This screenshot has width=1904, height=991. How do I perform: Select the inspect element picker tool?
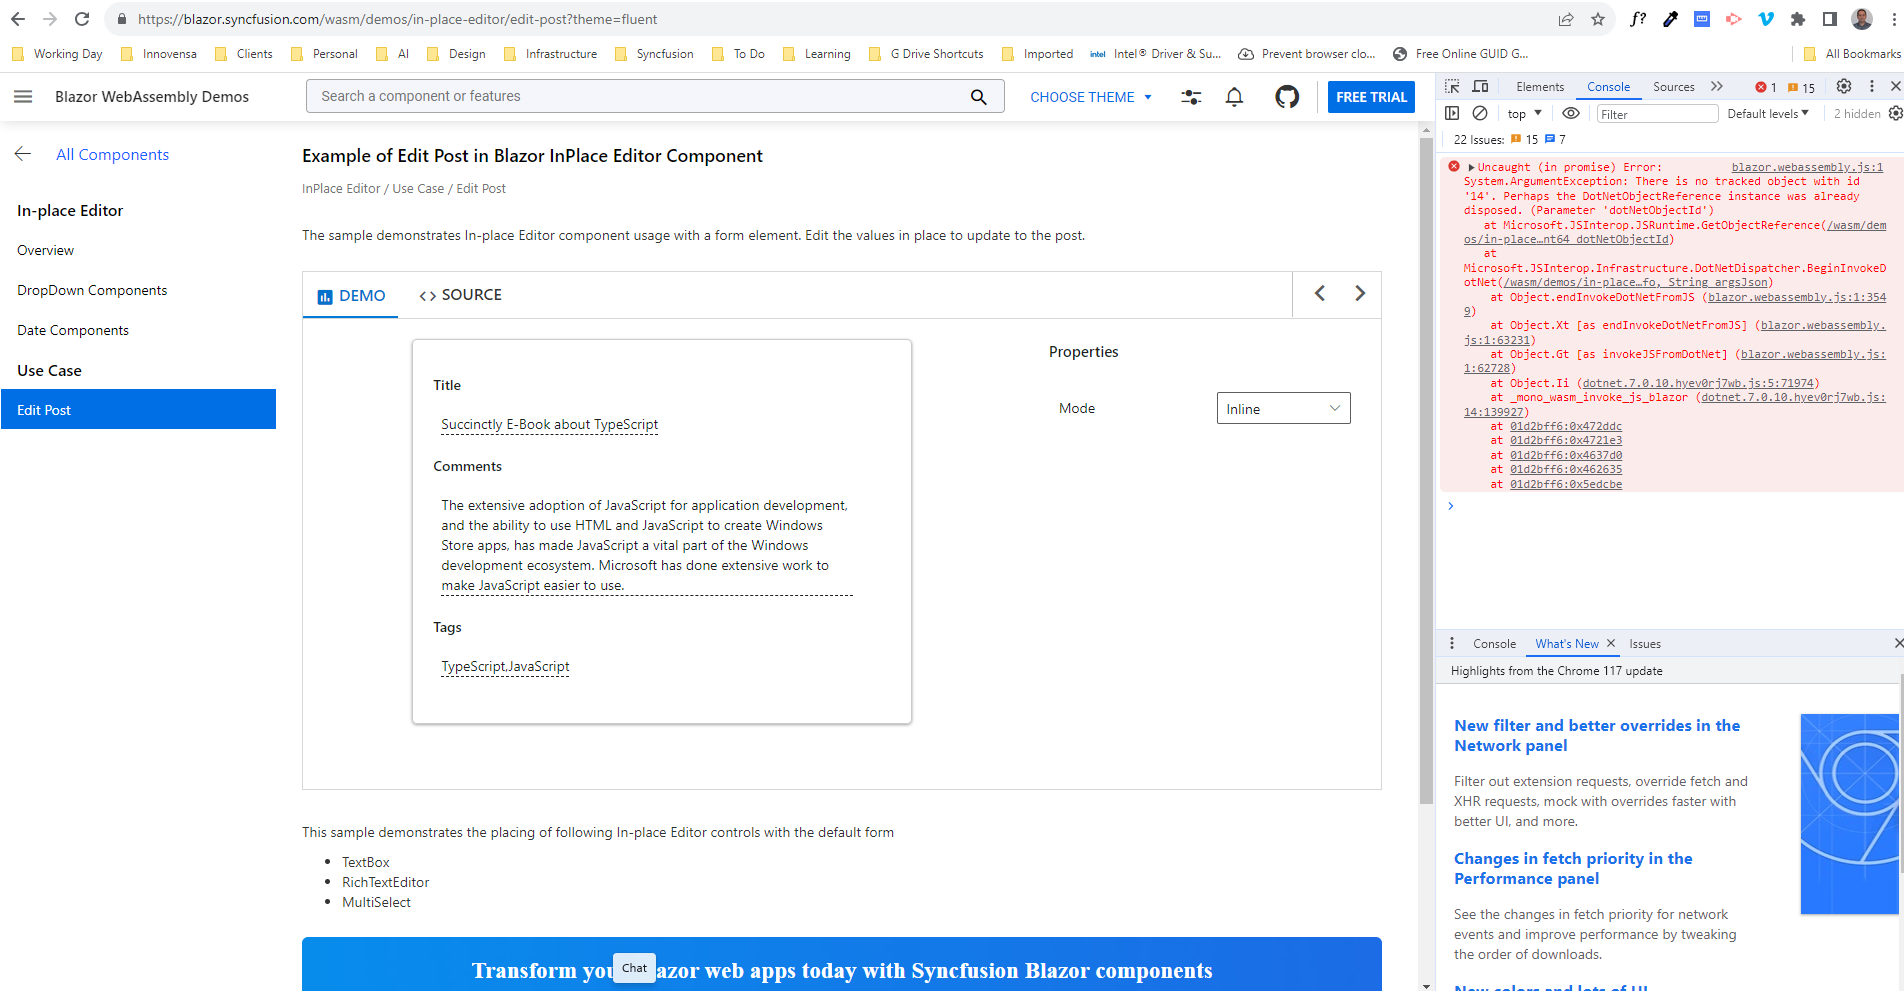coord(1452,87)
